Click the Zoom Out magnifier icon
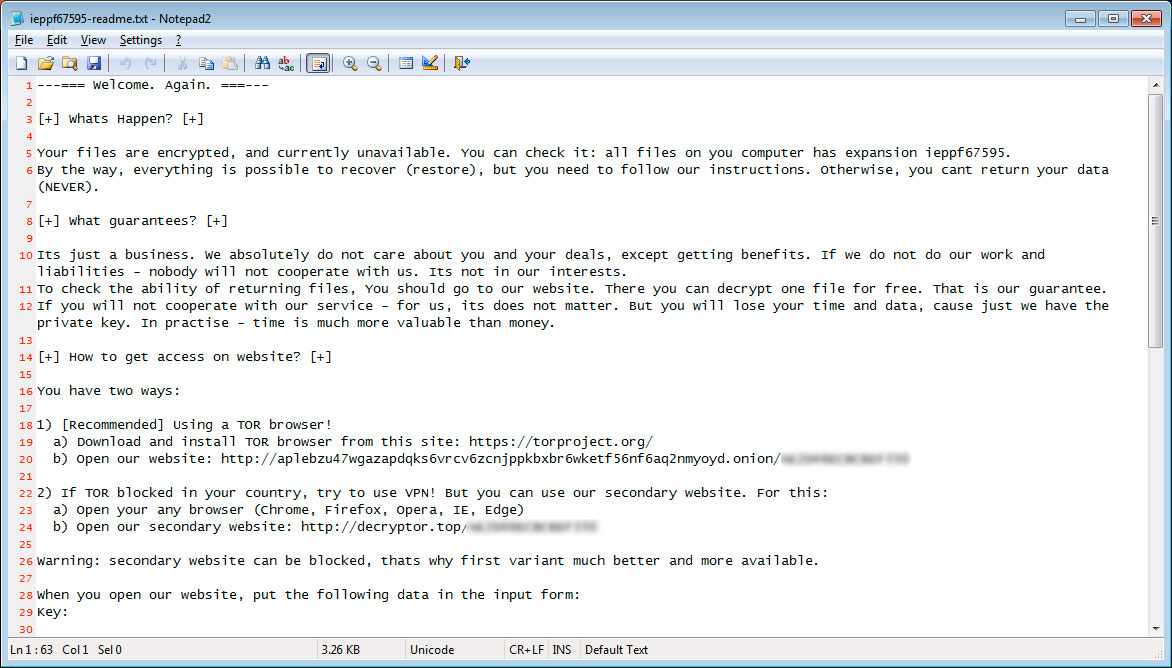Image resolution: width=1172 pixels, height=668 pixels. 374,64
